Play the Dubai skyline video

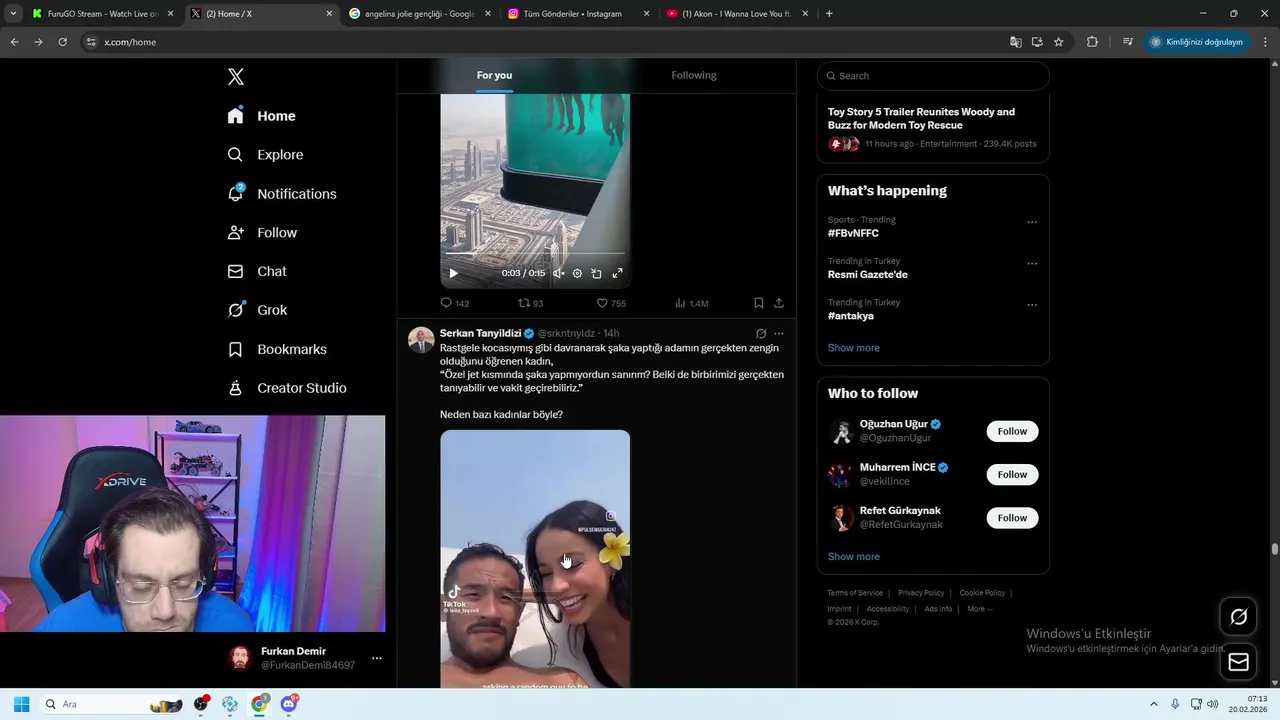[453, 273]
